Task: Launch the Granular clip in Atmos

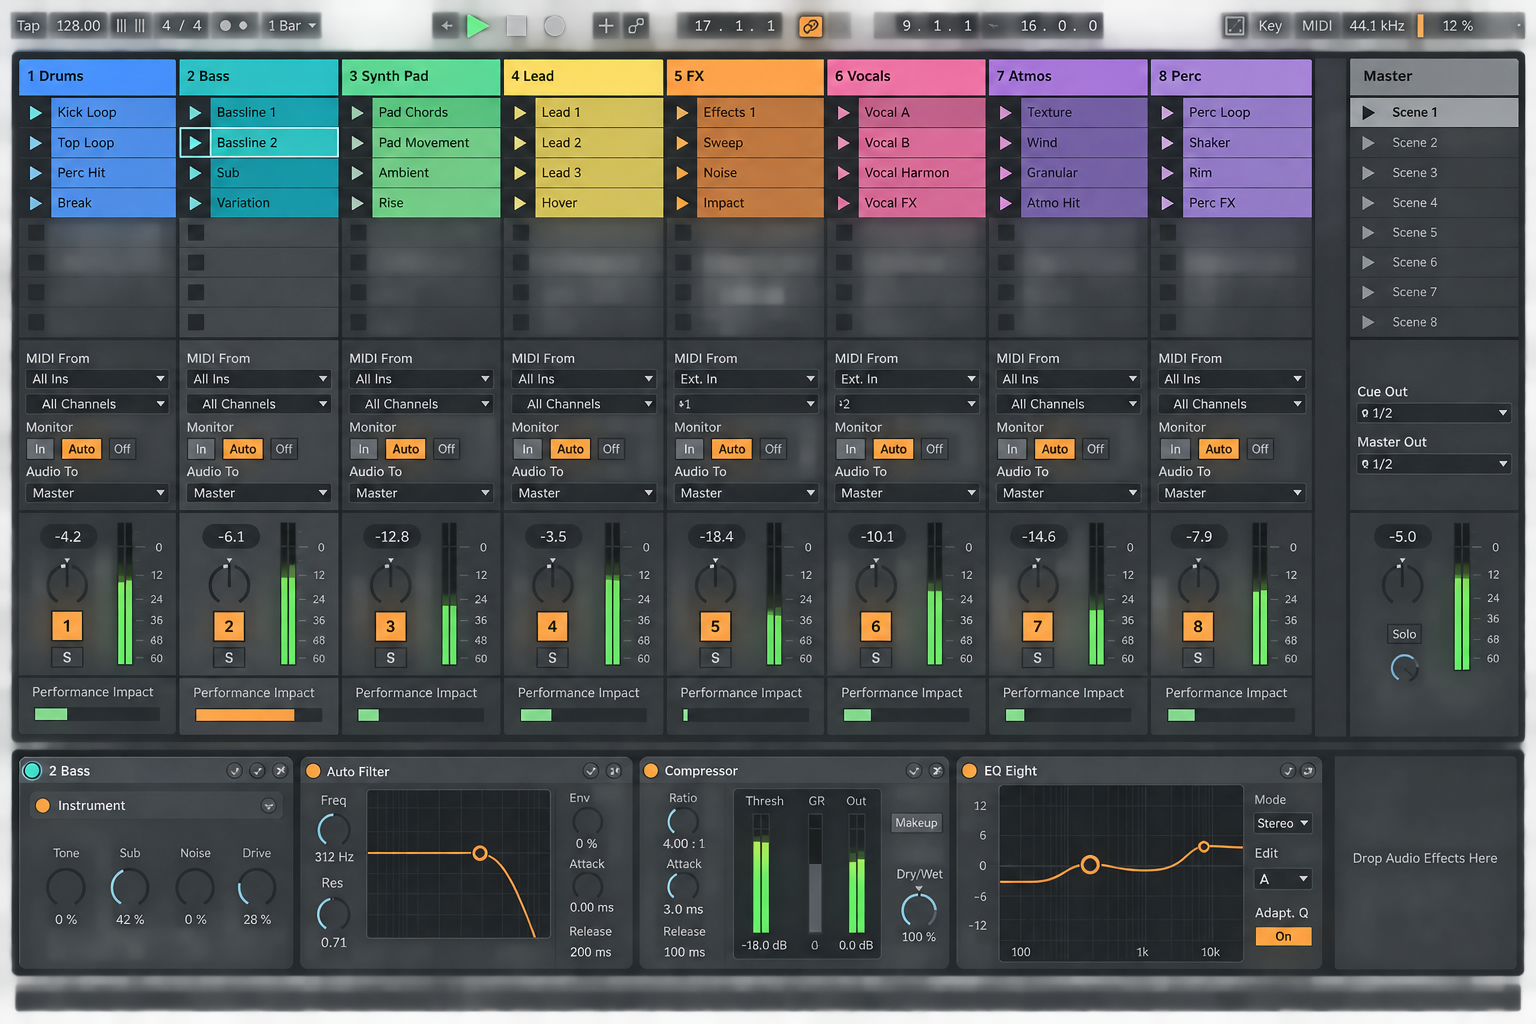Action: point(1005,173)
